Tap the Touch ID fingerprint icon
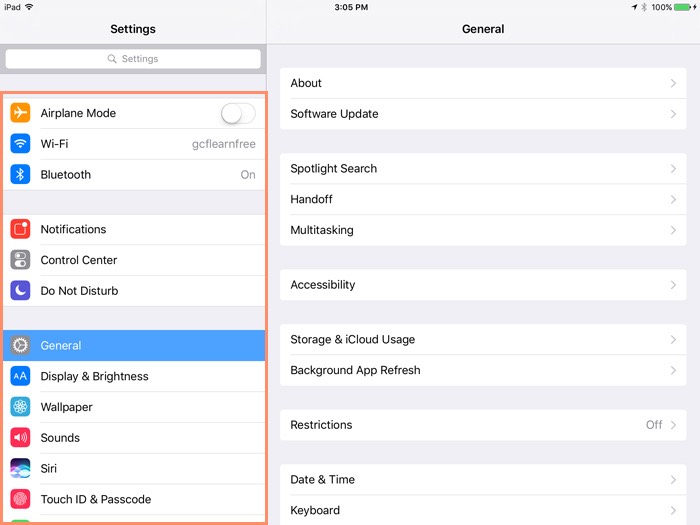The image size is (700, 525). click(x=20, y=499)
